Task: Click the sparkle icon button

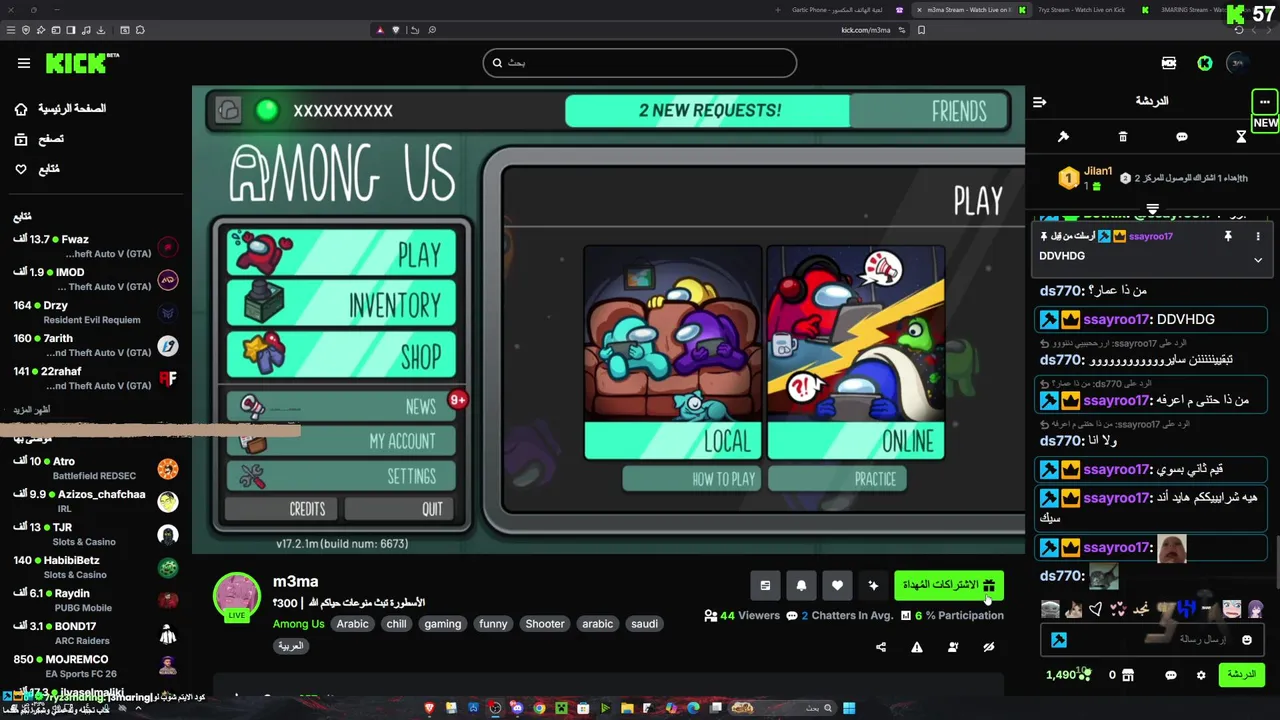Action: click(873, 586)
